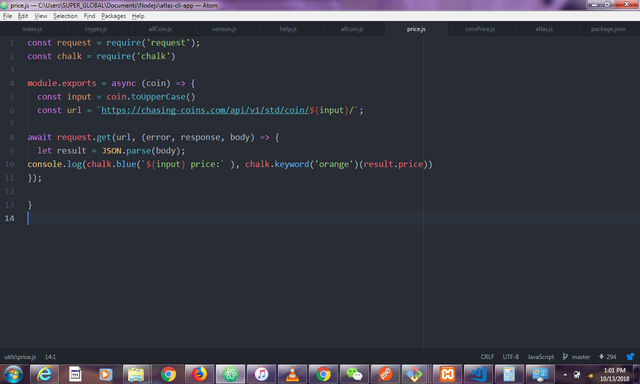Image resolution: width=640 pixels, height=384 pixels.
Task: Open the chasing-coins.com API URL link
Action: (x=205, y=110)
